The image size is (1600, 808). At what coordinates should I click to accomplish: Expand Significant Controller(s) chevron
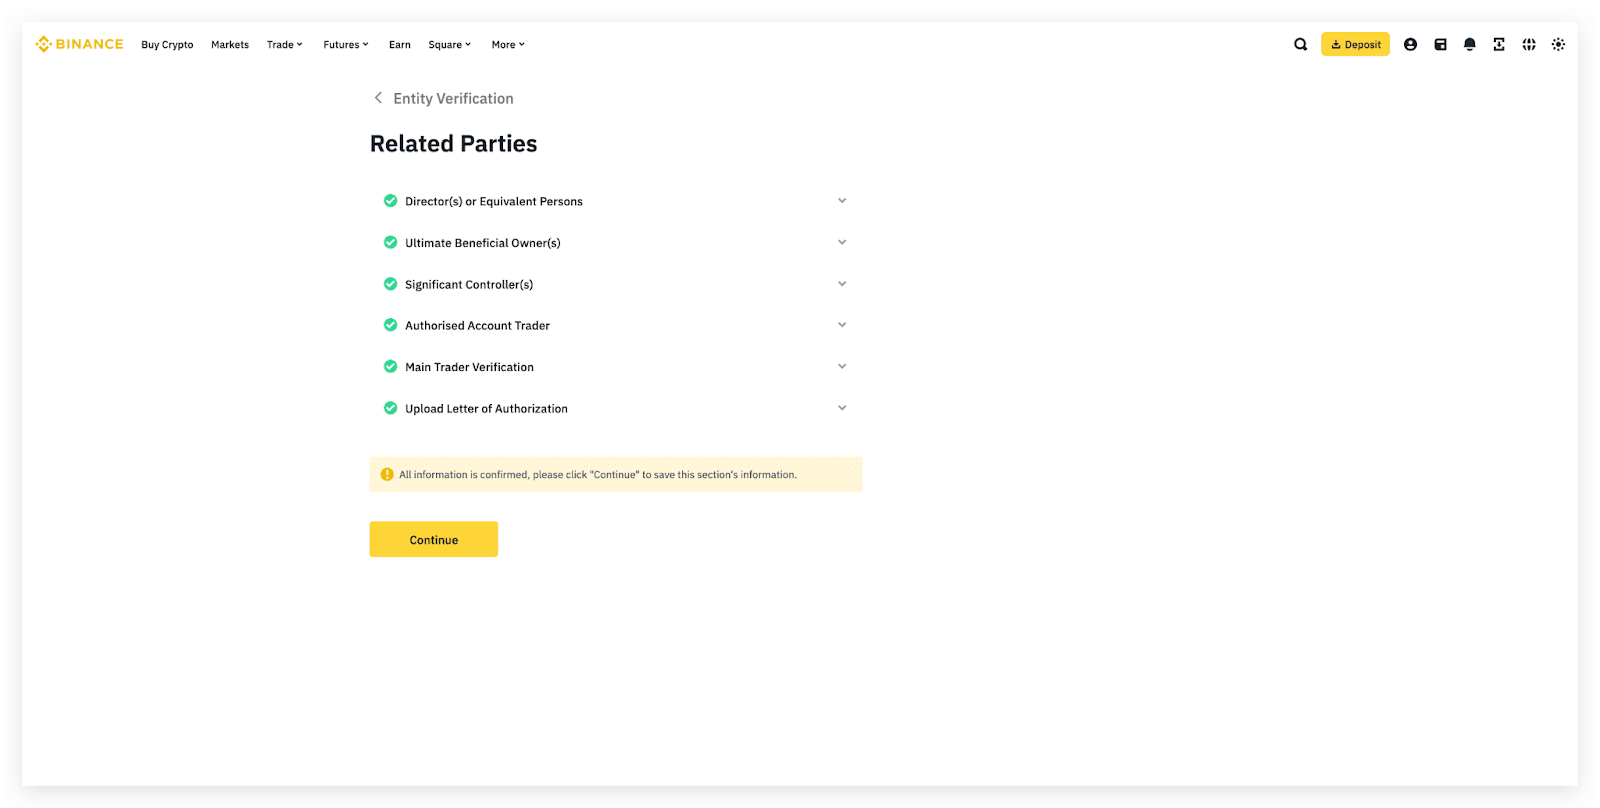[842, 284]
